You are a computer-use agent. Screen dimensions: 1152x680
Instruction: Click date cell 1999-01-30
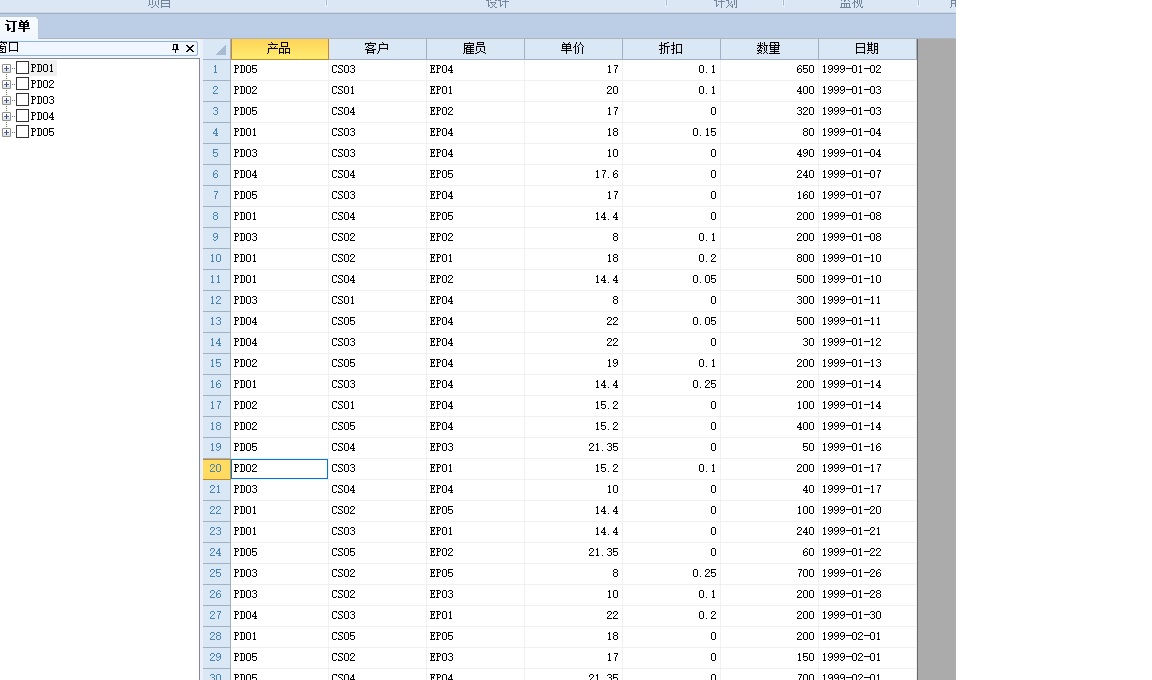click(x=868, y=615)
